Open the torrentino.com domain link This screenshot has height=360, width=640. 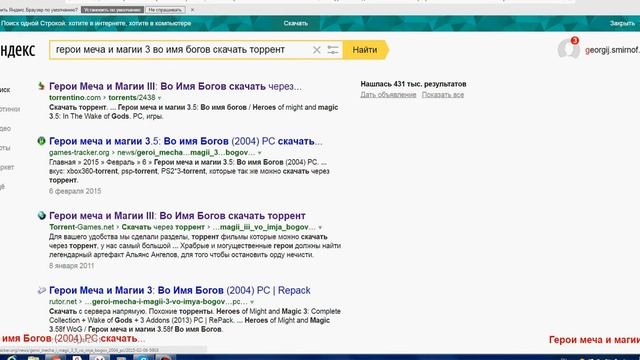tap(75, 98)
